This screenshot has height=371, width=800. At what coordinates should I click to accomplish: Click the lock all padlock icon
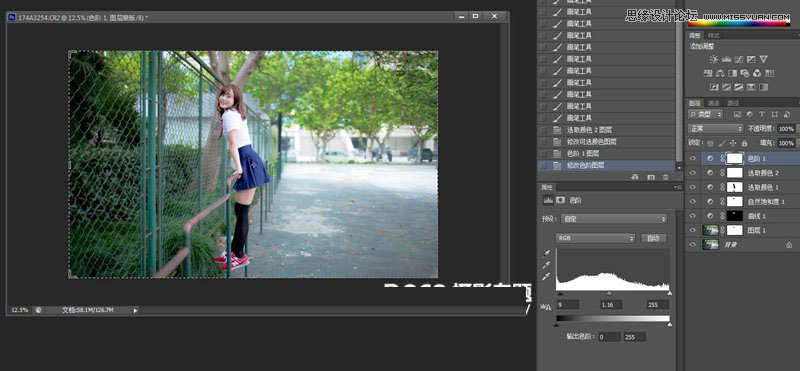click(x=744, y=143)
